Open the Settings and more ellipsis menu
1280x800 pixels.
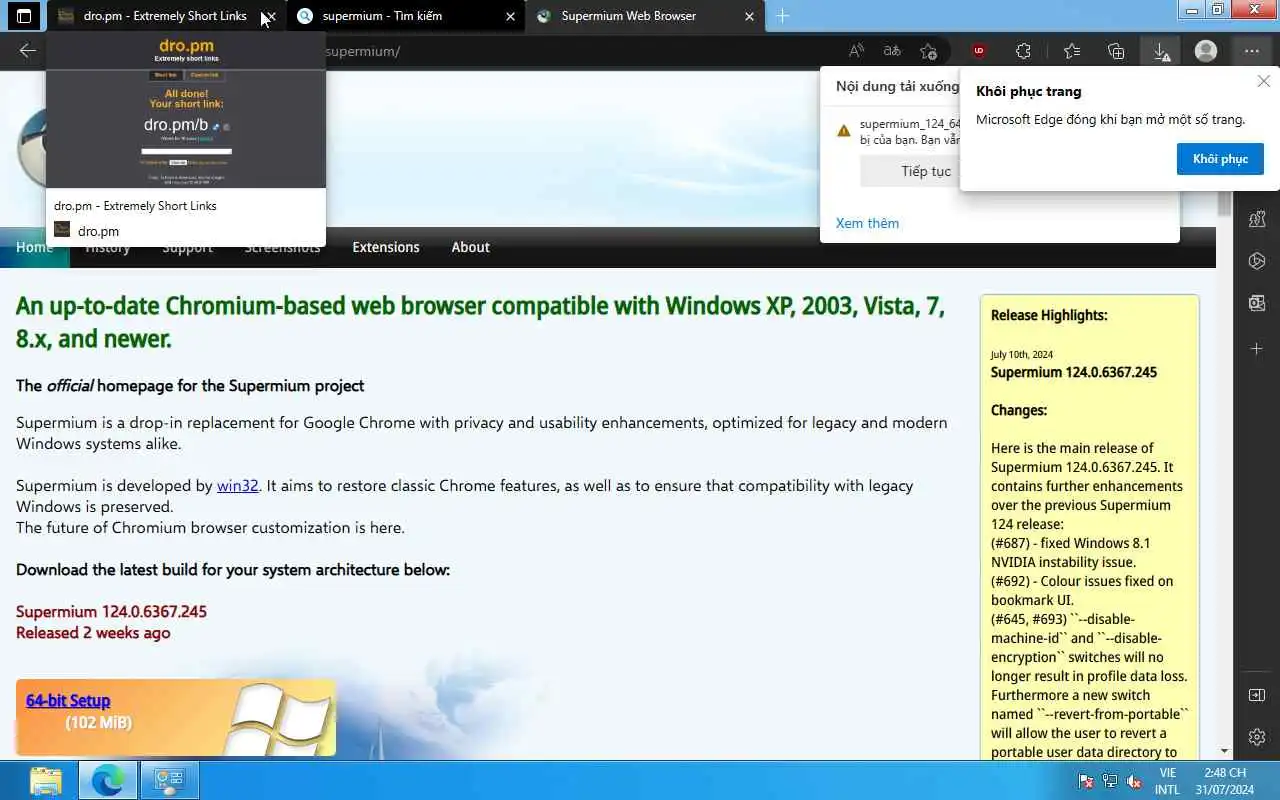pos(1252,51)
